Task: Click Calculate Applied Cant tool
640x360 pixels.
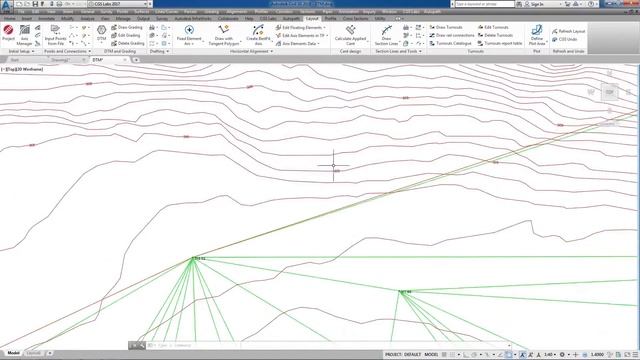Action: (350, 35)
